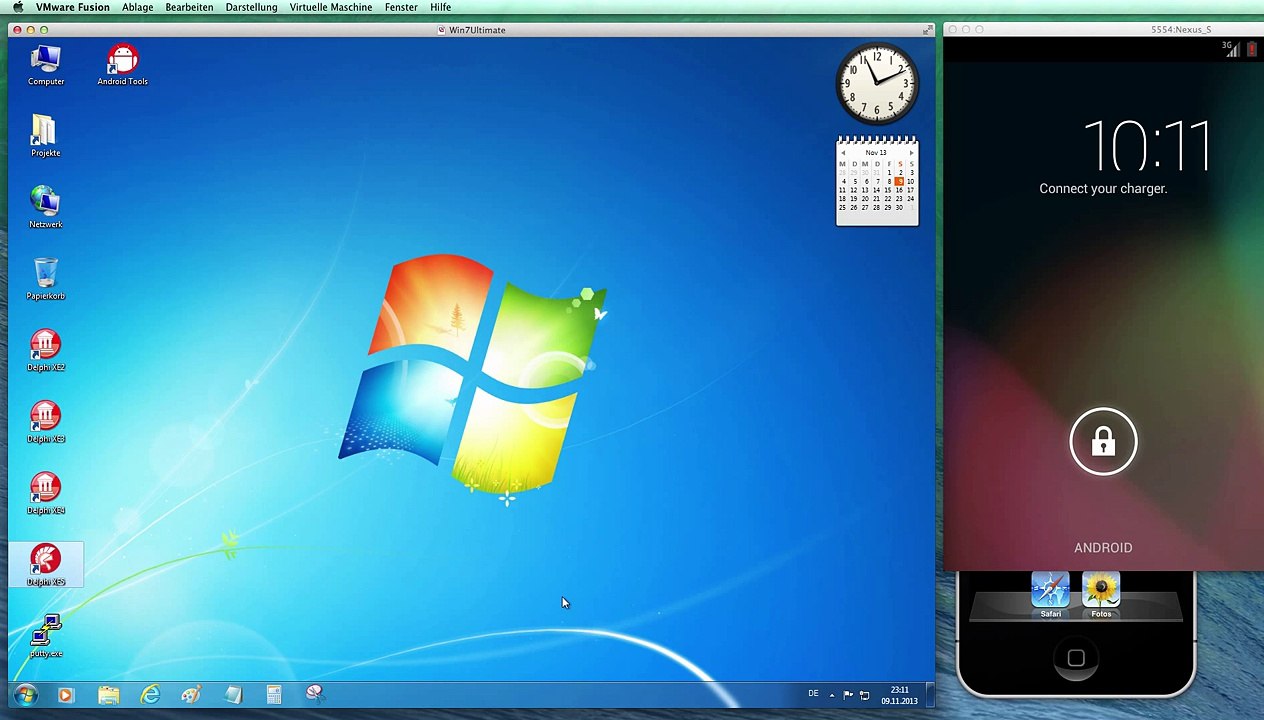
Task: Open the Computer desktop icon
Action: pos(45,66)
